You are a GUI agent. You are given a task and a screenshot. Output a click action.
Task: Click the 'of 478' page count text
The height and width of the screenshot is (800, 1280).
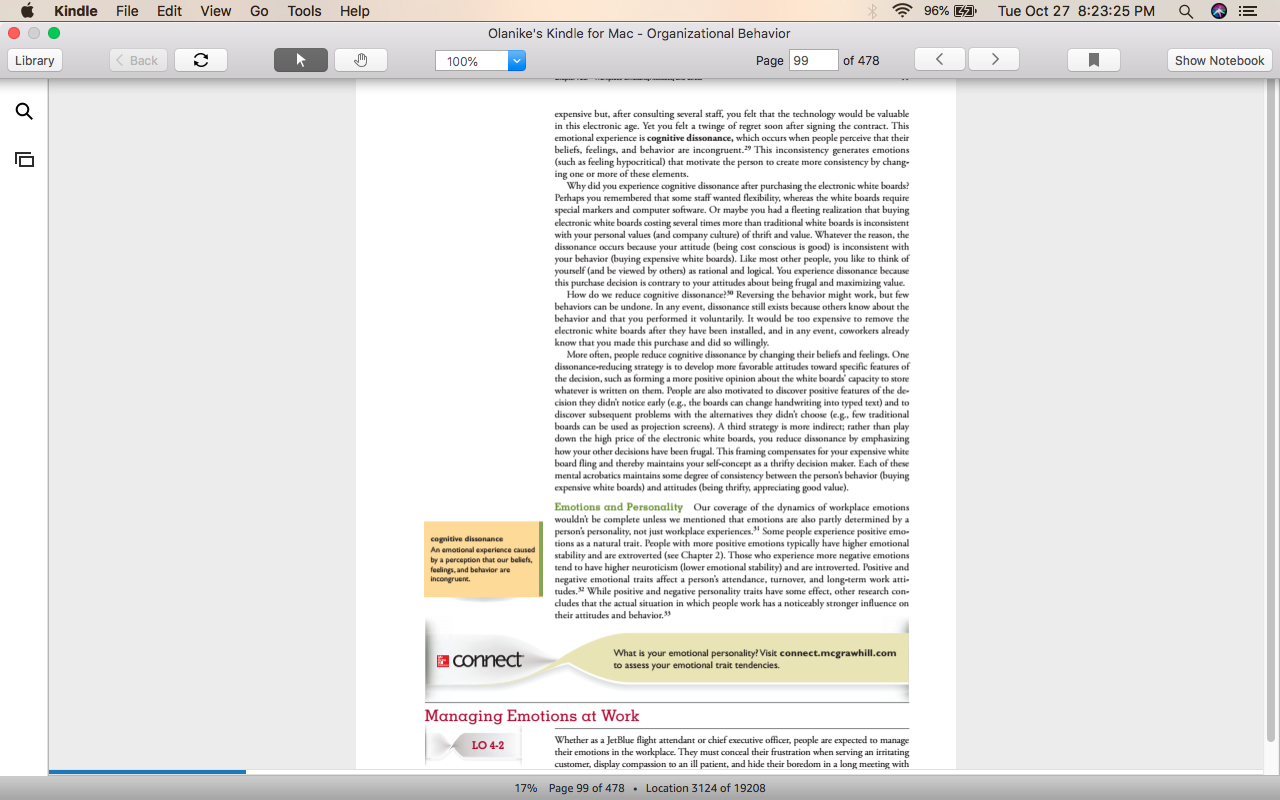click(861, 60)
